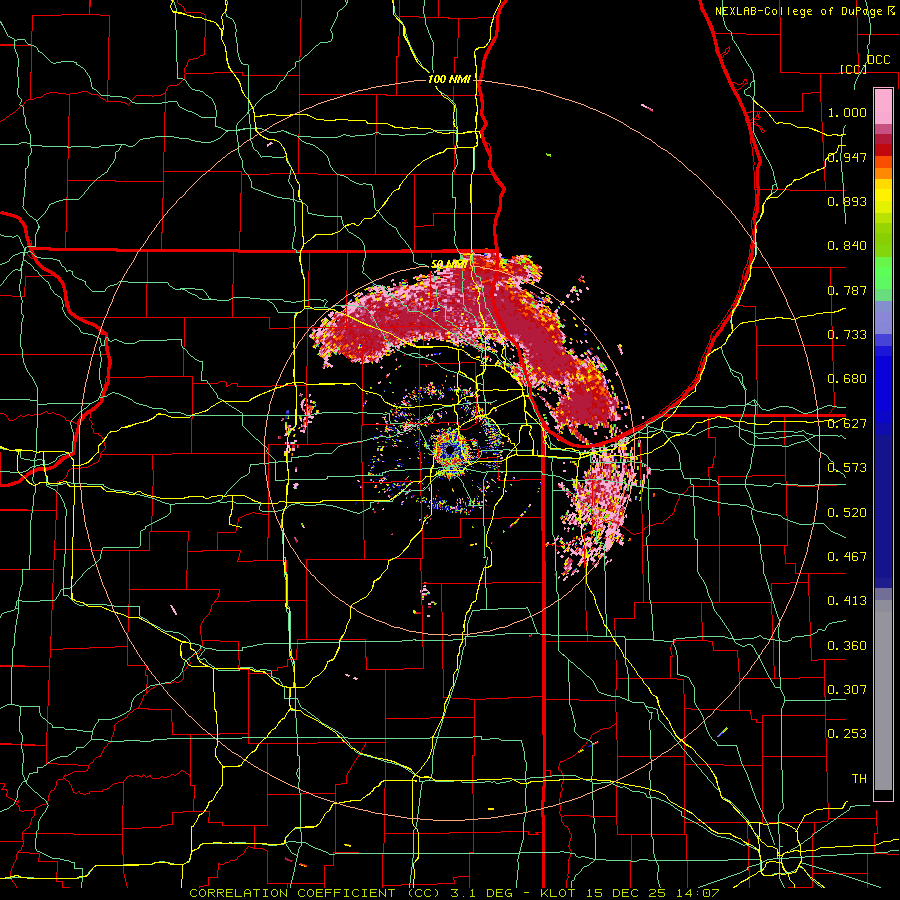The height and width of the screenshot is (900, 900).
Task: Click the 0.840 scale value
Action: [847, 246]
